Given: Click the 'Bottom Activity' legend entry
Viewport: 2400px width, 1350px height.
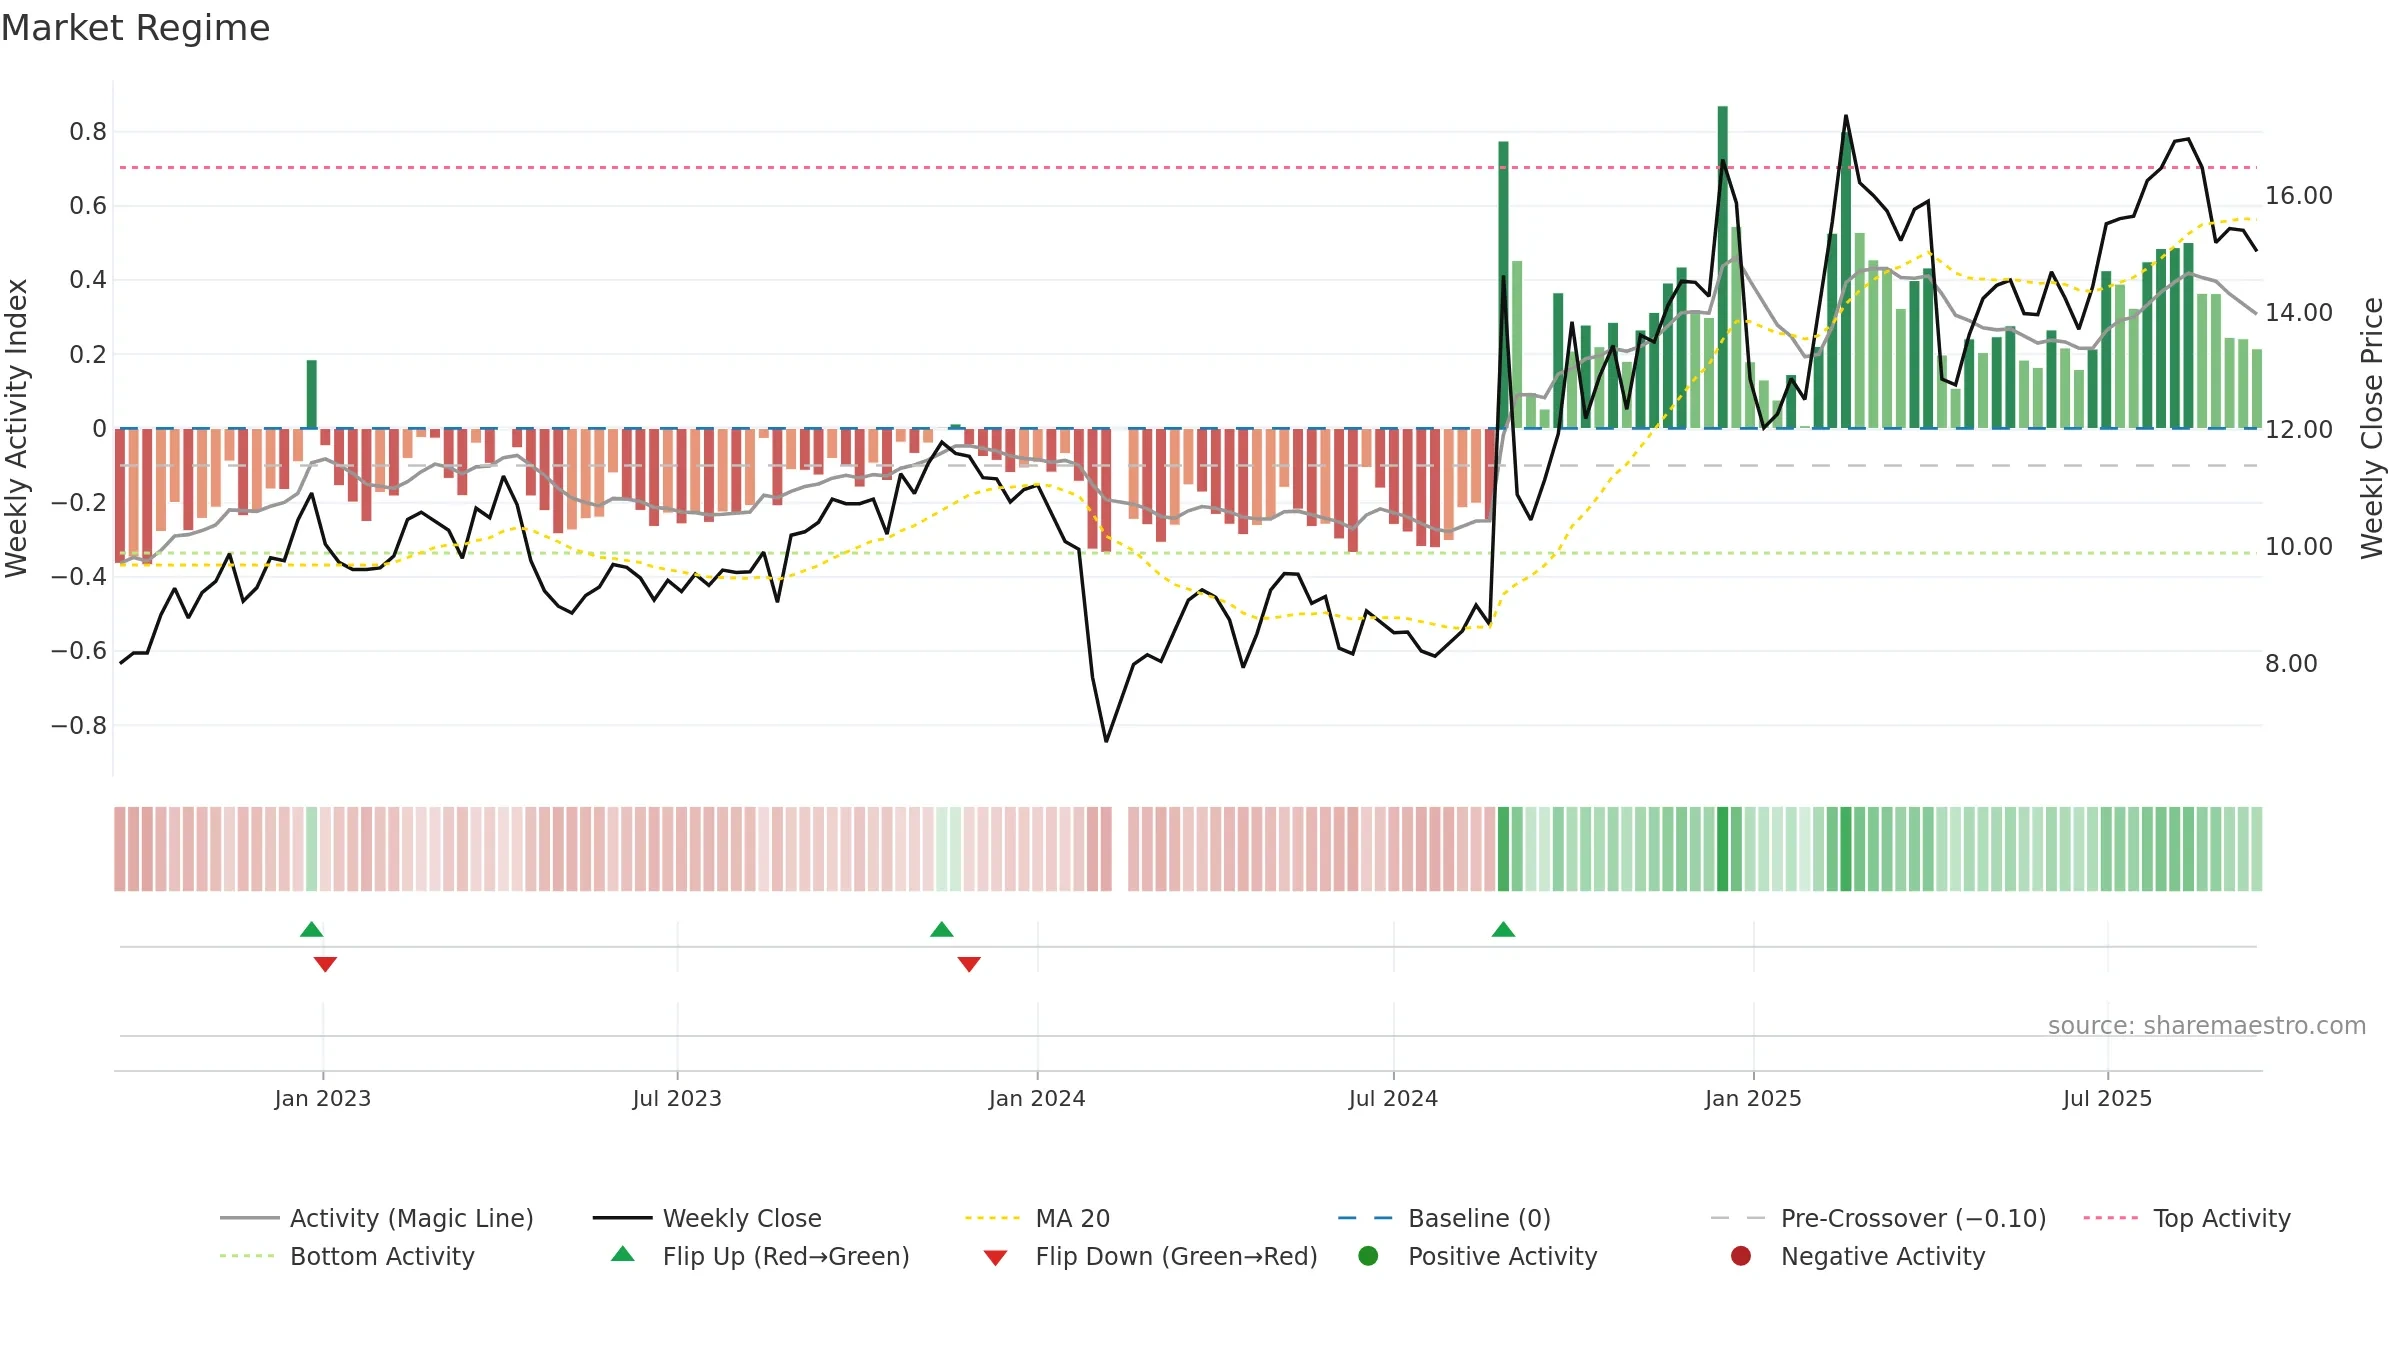Looking at the screenshot, I should (347, 1256).
